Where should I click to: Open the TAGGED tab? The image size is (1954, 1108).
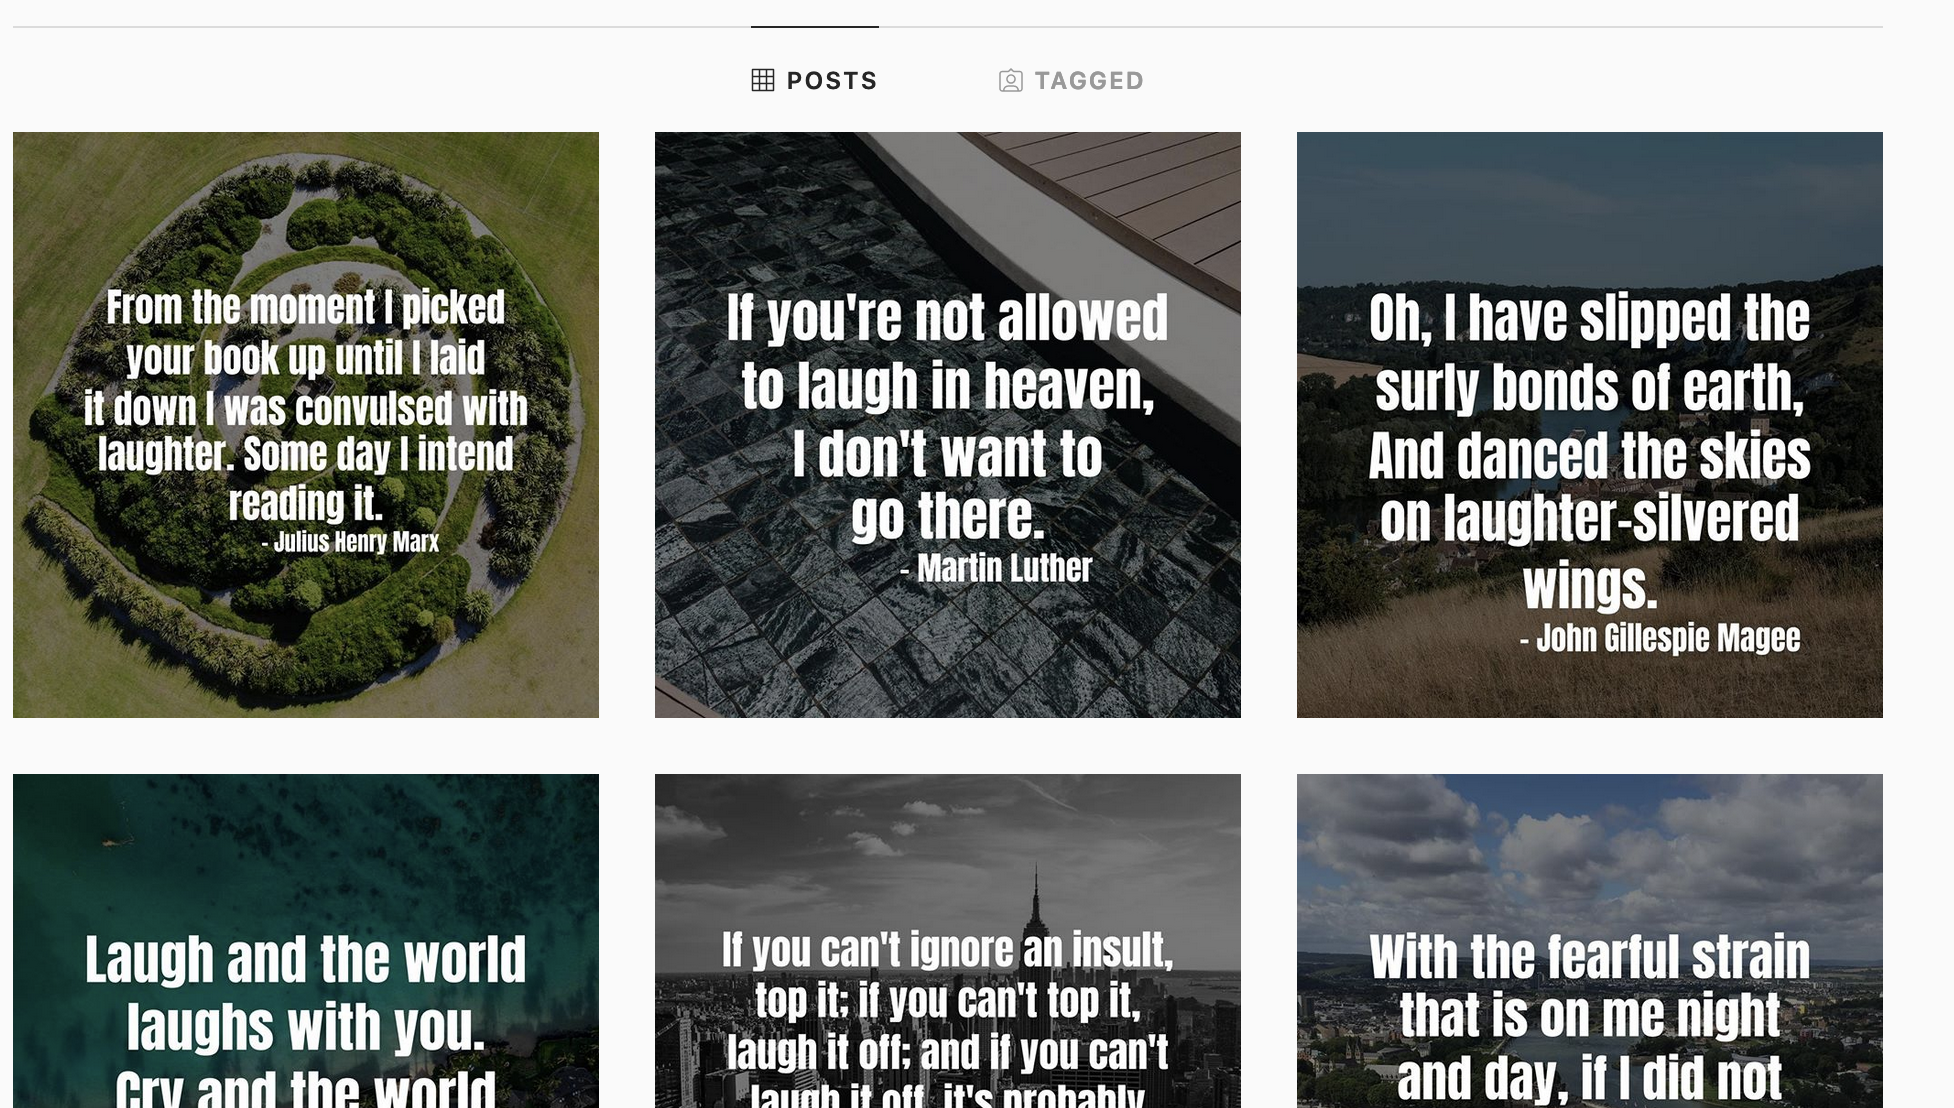[x=1070, y=81]
